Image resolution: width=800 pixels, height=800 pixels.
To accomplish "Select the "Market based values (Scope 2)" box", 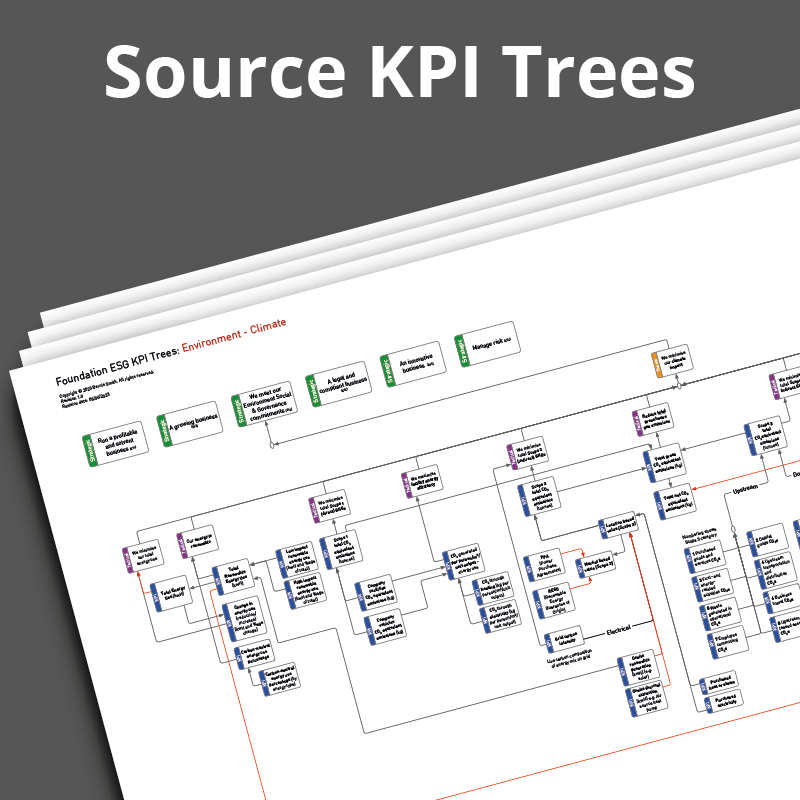I will [596, 564].
